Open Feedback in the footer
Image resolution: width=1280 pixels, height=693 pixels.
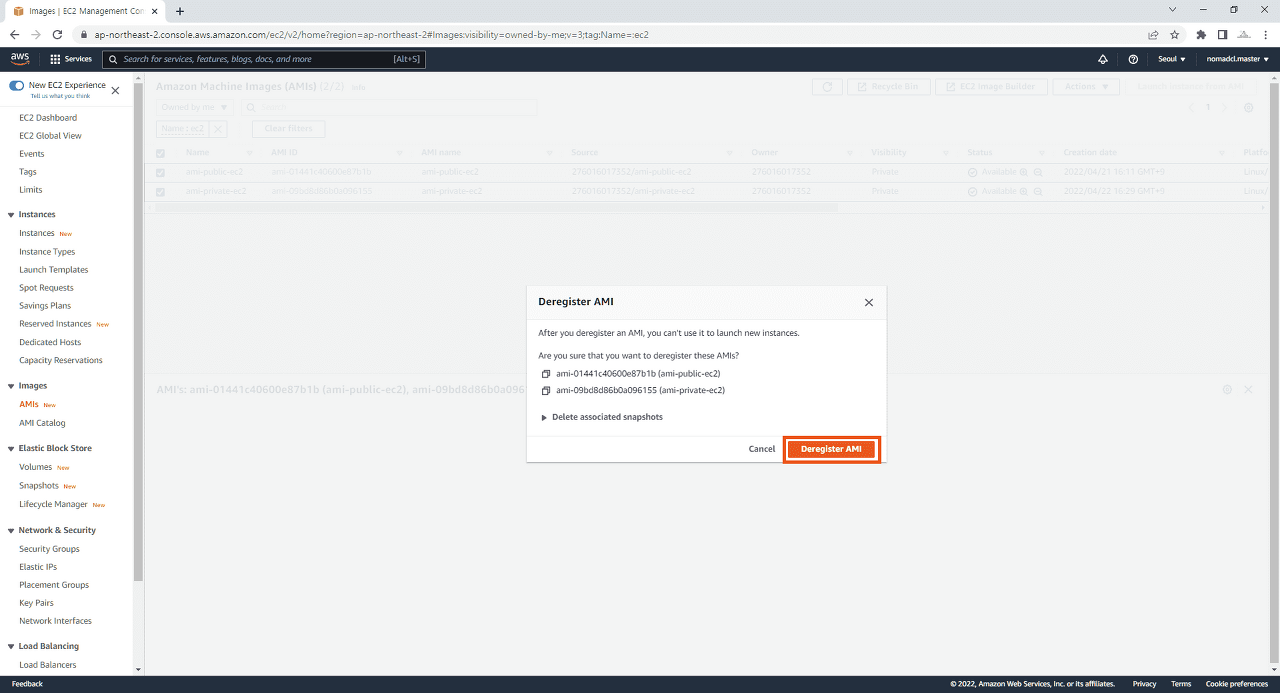tap(27, 684)
